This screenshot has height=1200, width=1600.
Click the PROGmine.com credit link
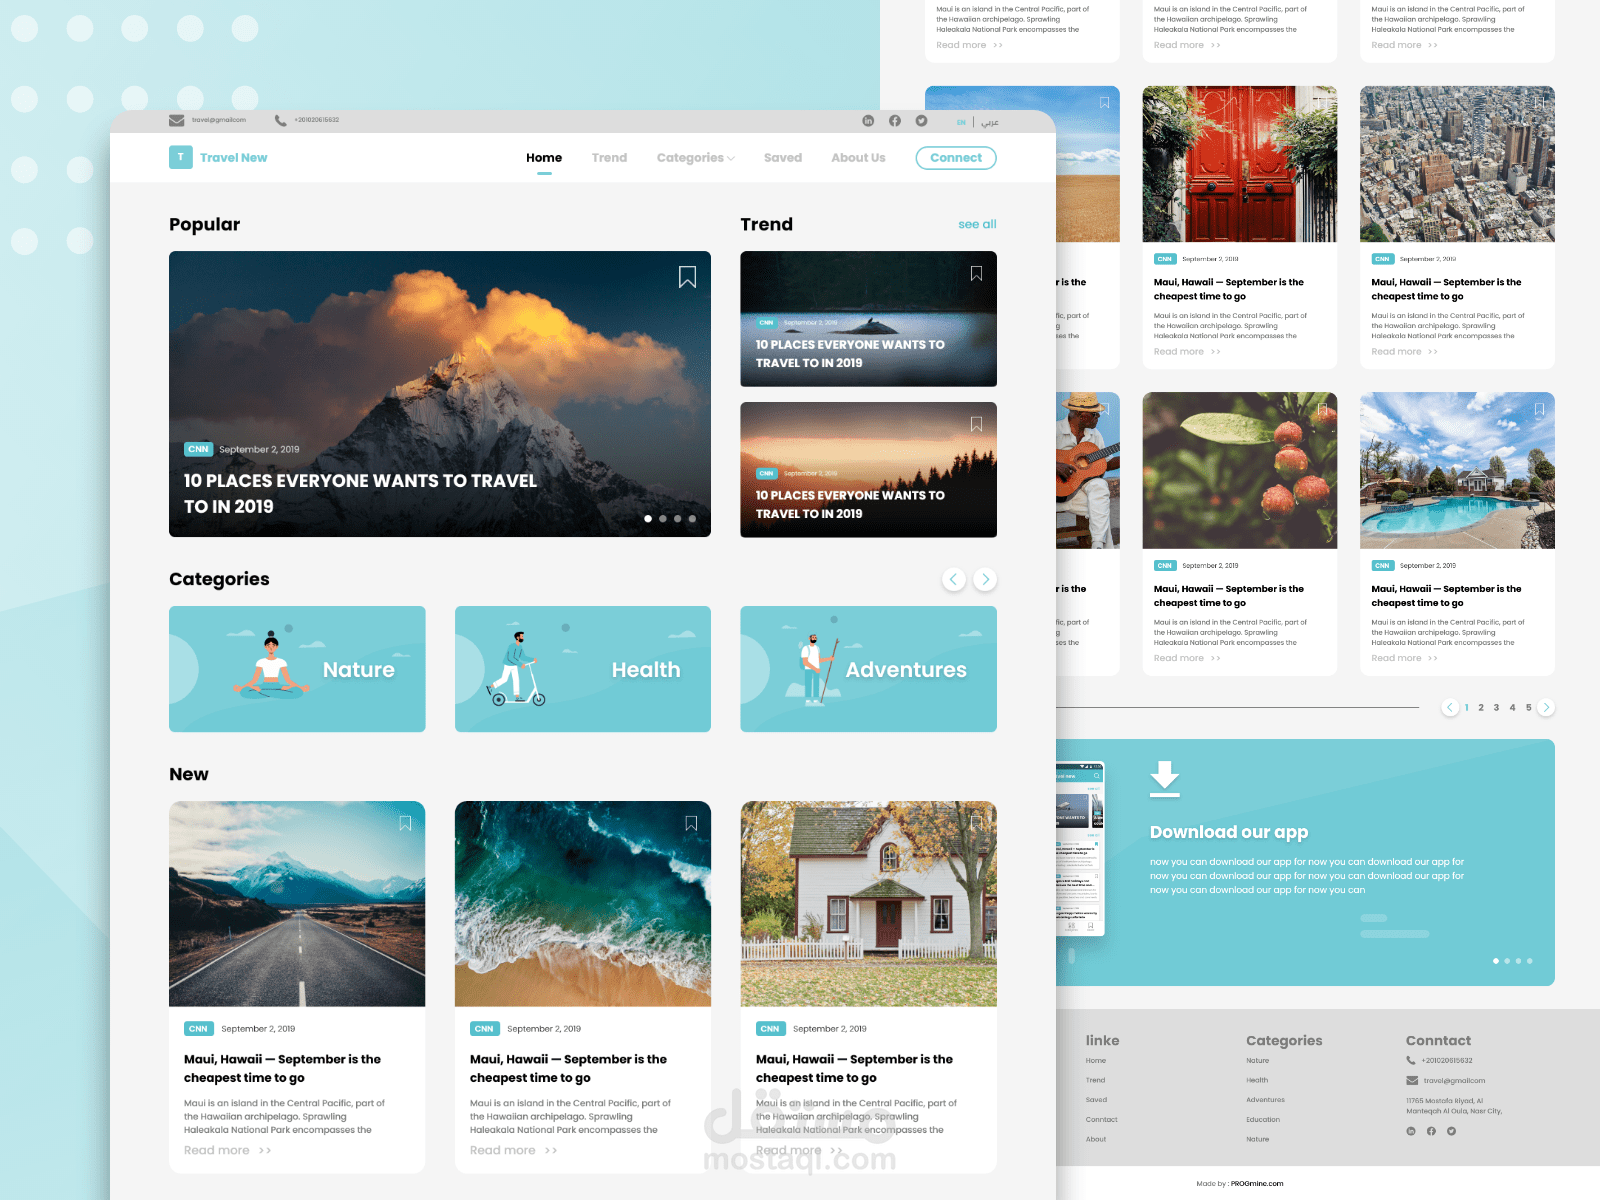coord(1257,1183)
